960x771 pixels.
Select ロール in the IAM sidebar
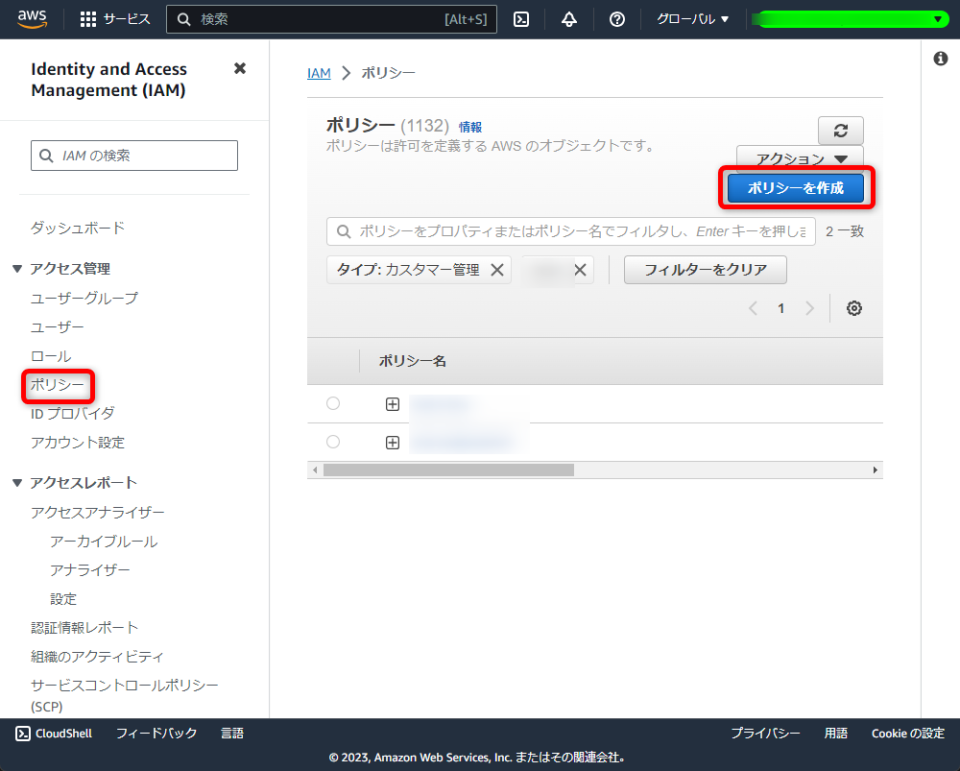pos(50,355)
